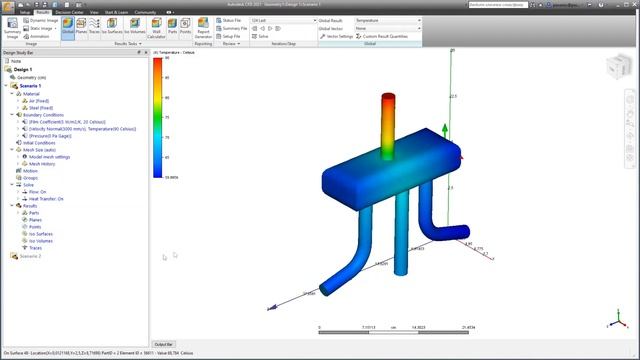Open the Decision Center tab
The width and height of the screenshot is (640, 360).
[x=69, y=13]
